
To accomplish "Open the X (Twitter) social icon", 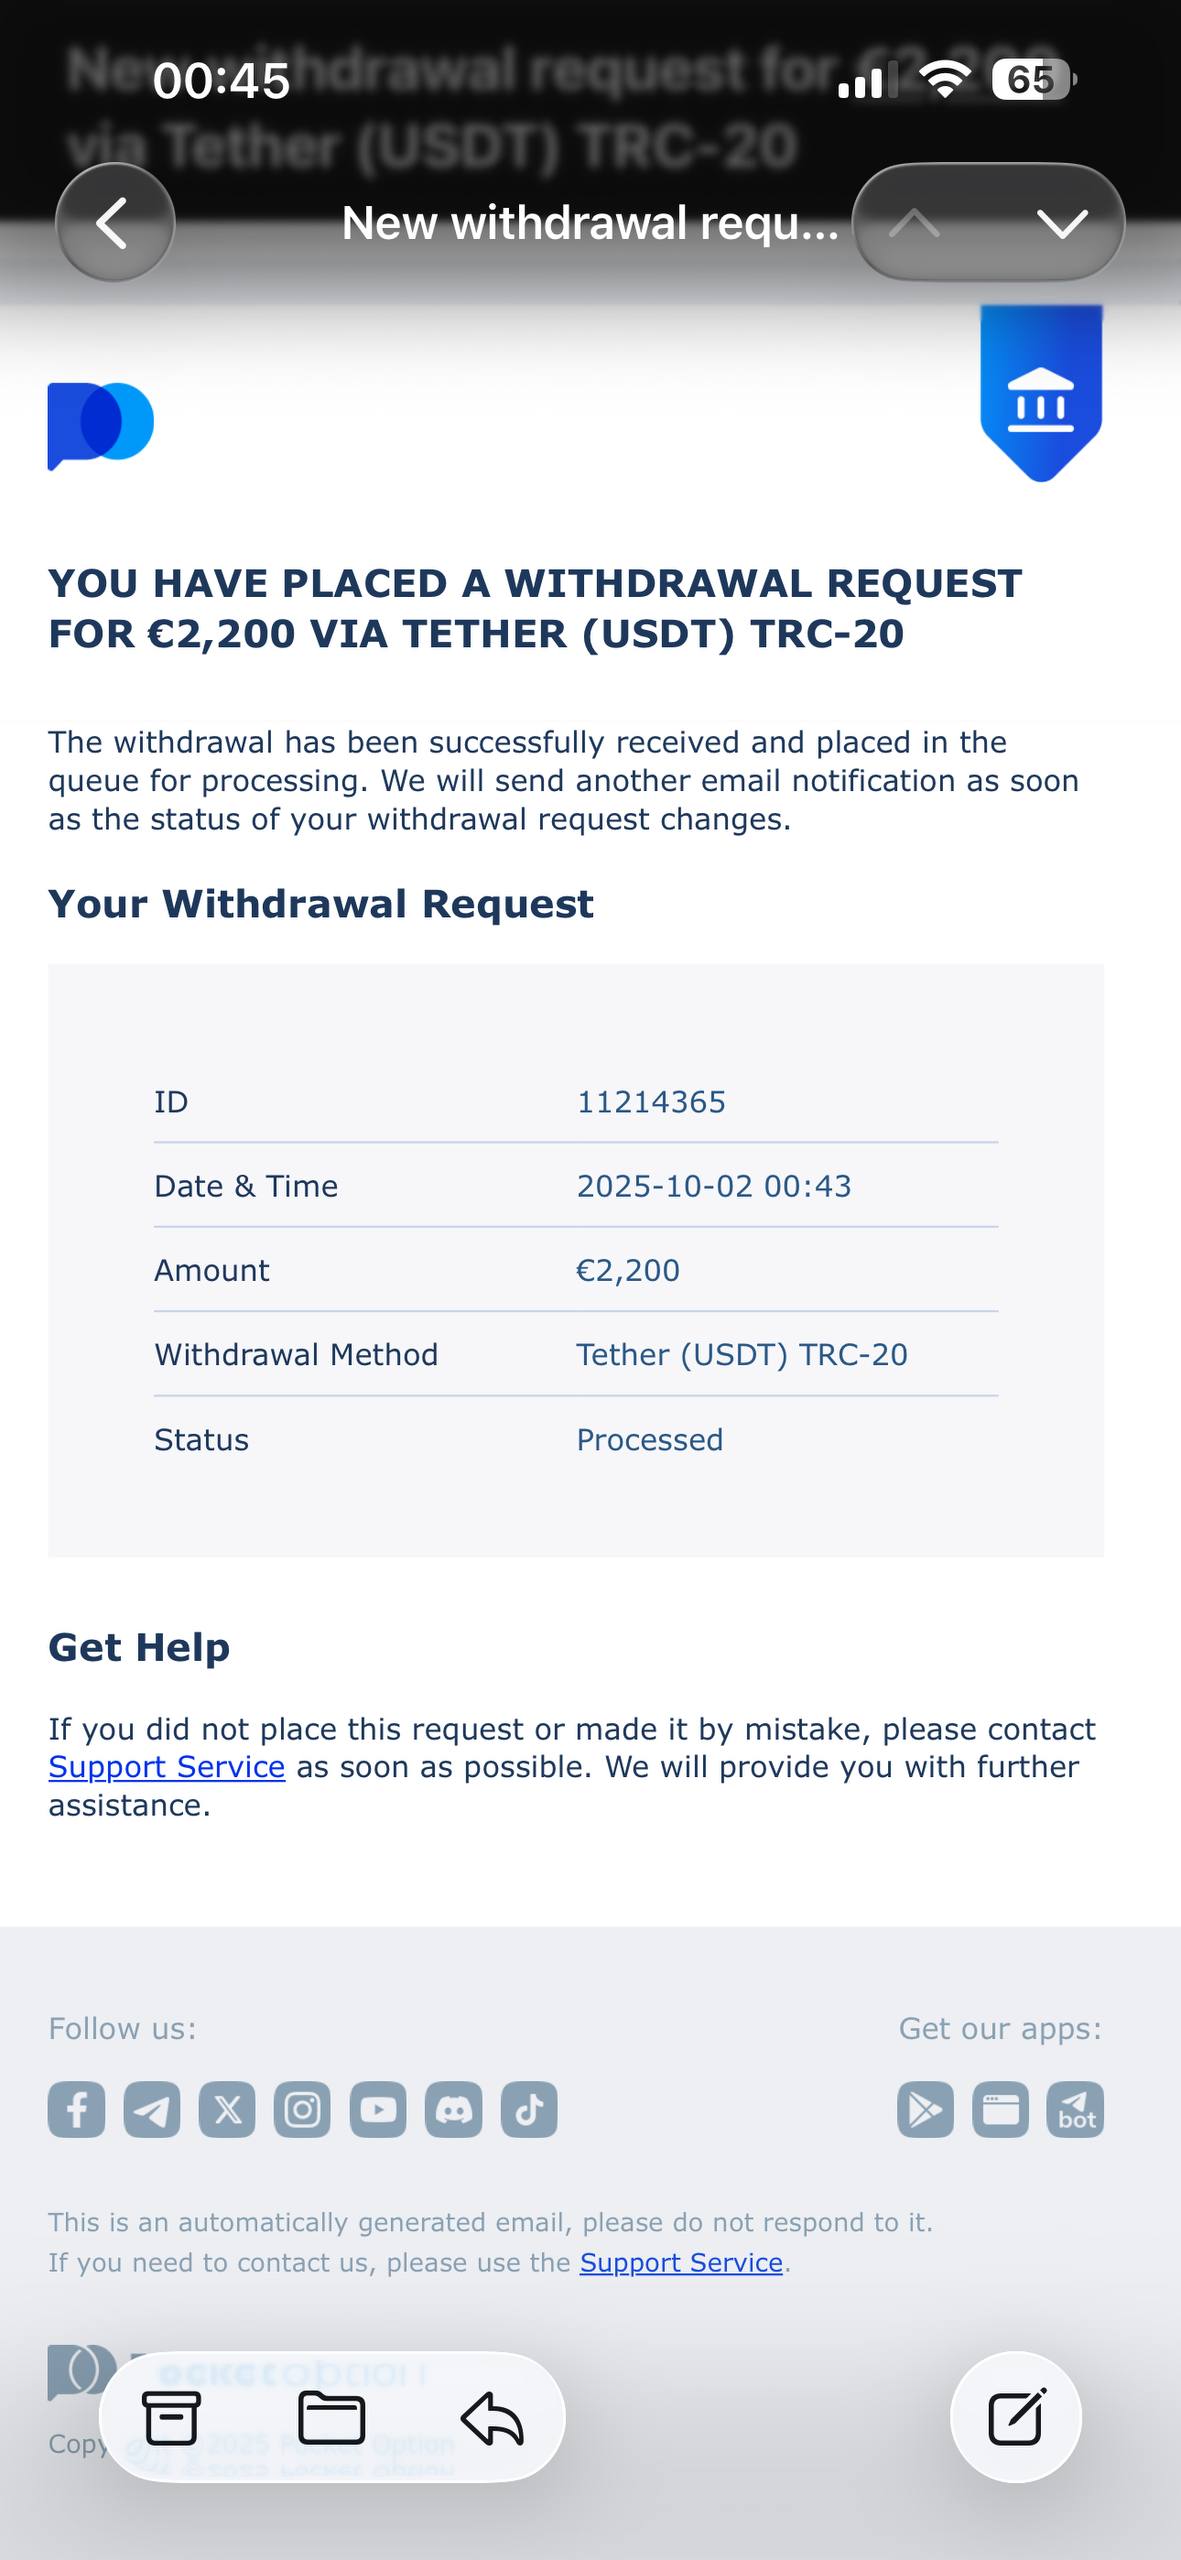I will 227,2110.
